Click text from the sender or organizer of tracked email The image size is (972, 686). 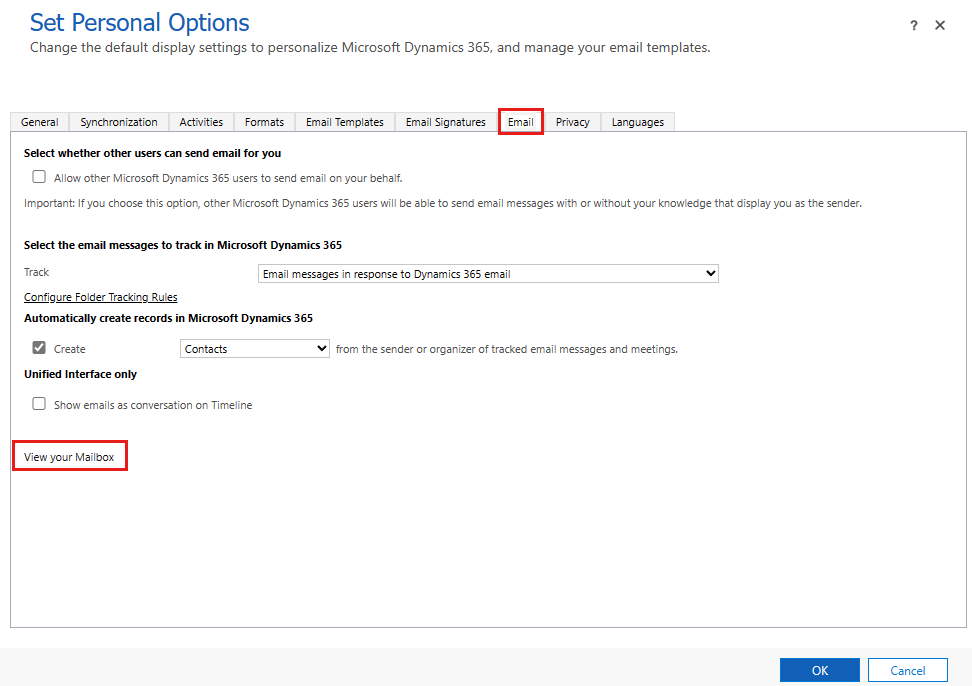click(x=506, y=350)
